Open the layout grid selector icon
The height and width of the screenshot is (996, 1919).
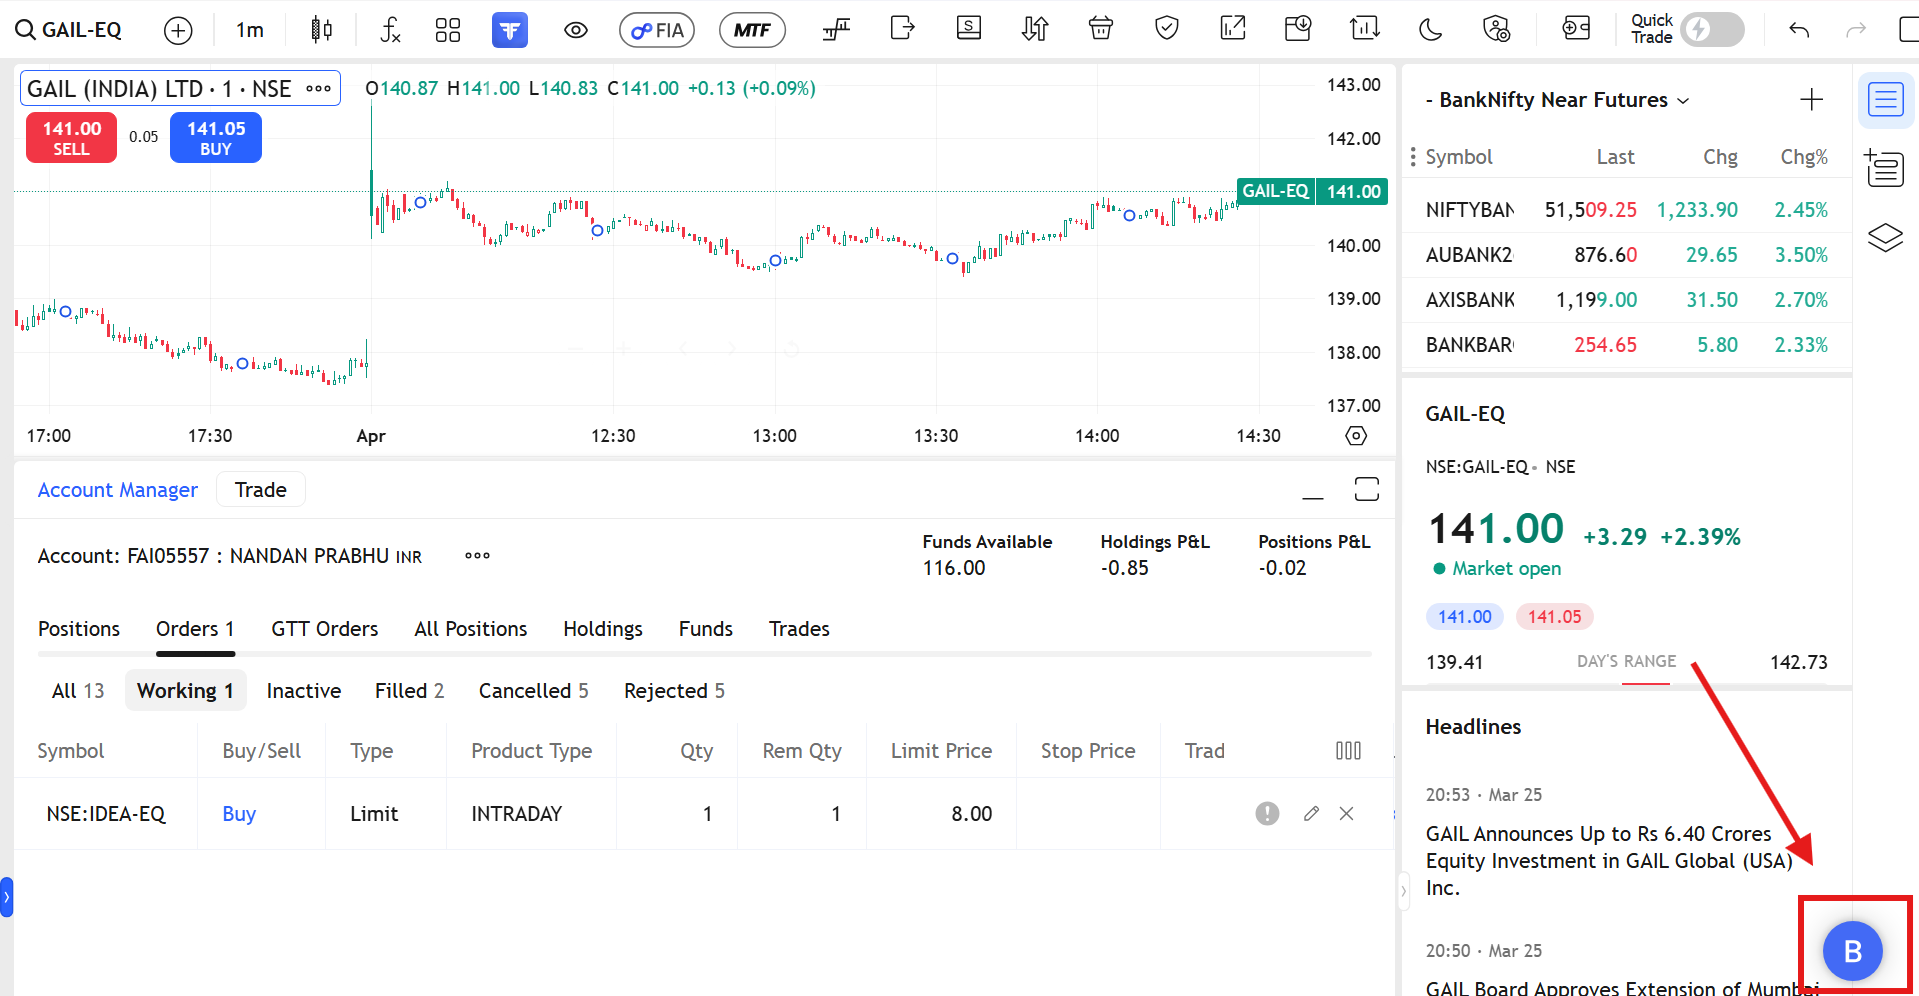coord(448,30)
